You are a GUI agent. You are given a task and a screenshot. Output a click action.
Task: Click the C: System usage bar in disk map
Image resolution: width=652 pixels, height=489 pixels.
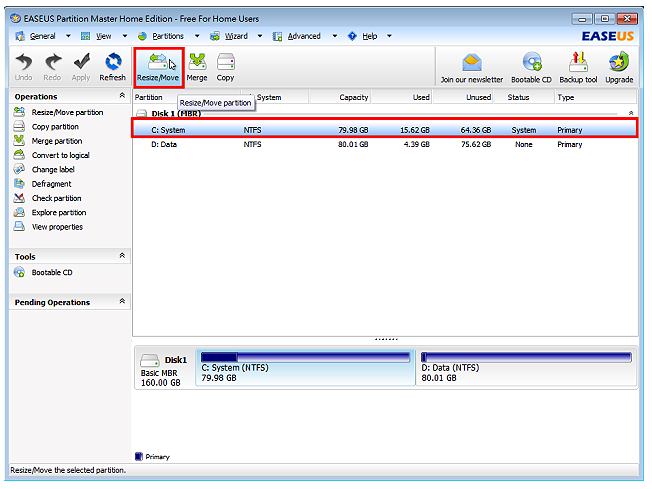(306, 357)
